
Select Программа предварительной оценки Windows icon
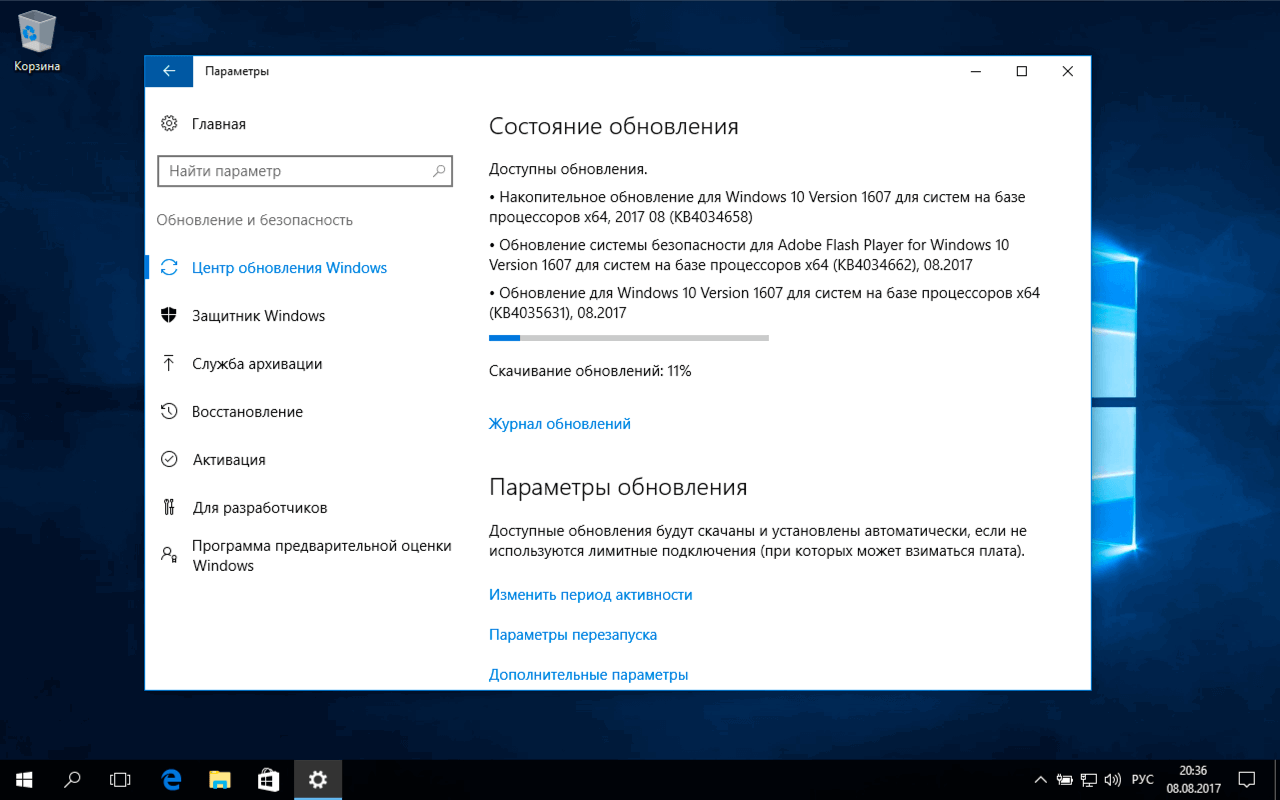click(170, 555)
